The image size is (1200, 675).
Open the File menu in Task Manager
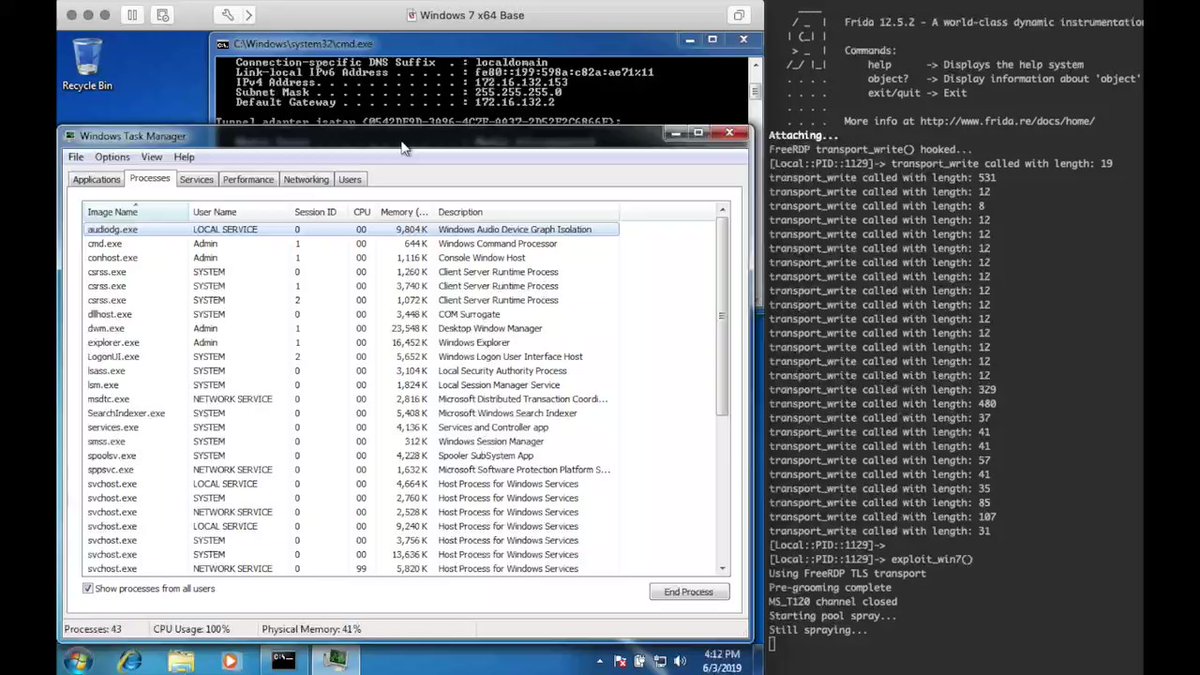76,157
